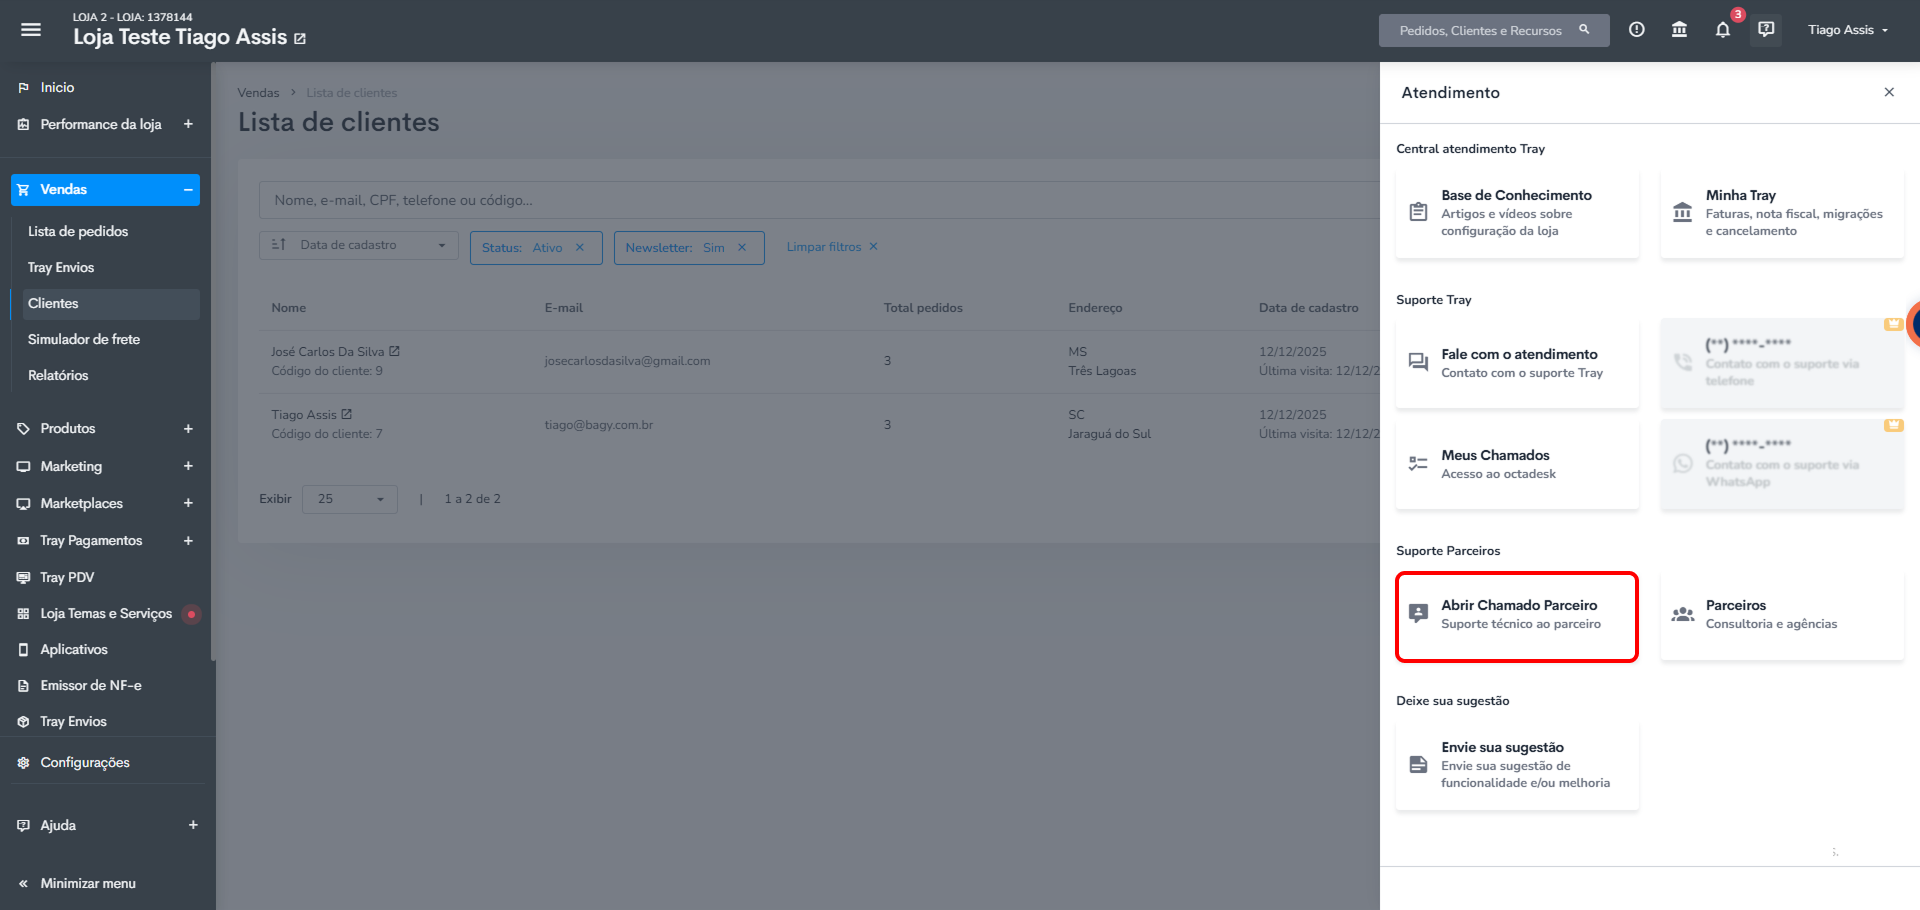
Task: Open Lista de pedidos submenu
Action: (78, 231)
